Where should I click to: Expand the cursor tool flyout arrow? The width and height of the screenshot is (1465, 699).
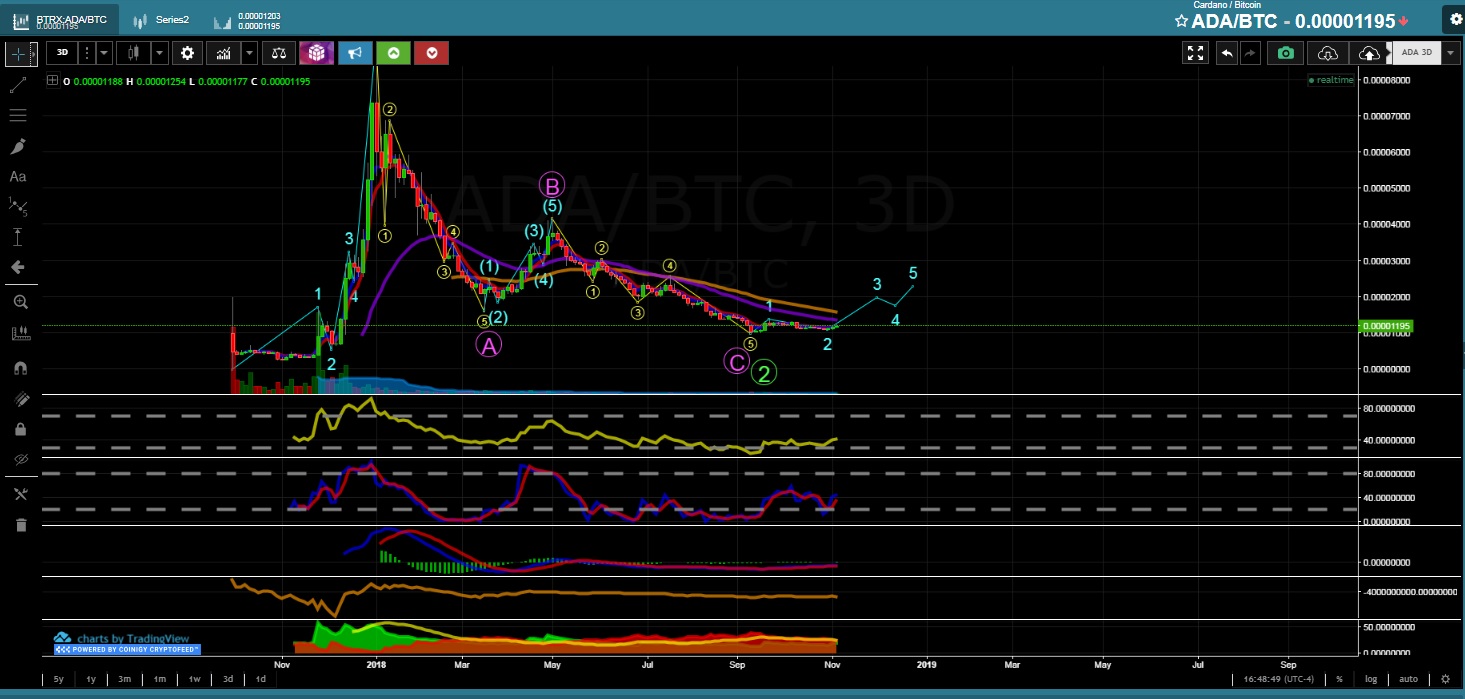coord(36,53)
